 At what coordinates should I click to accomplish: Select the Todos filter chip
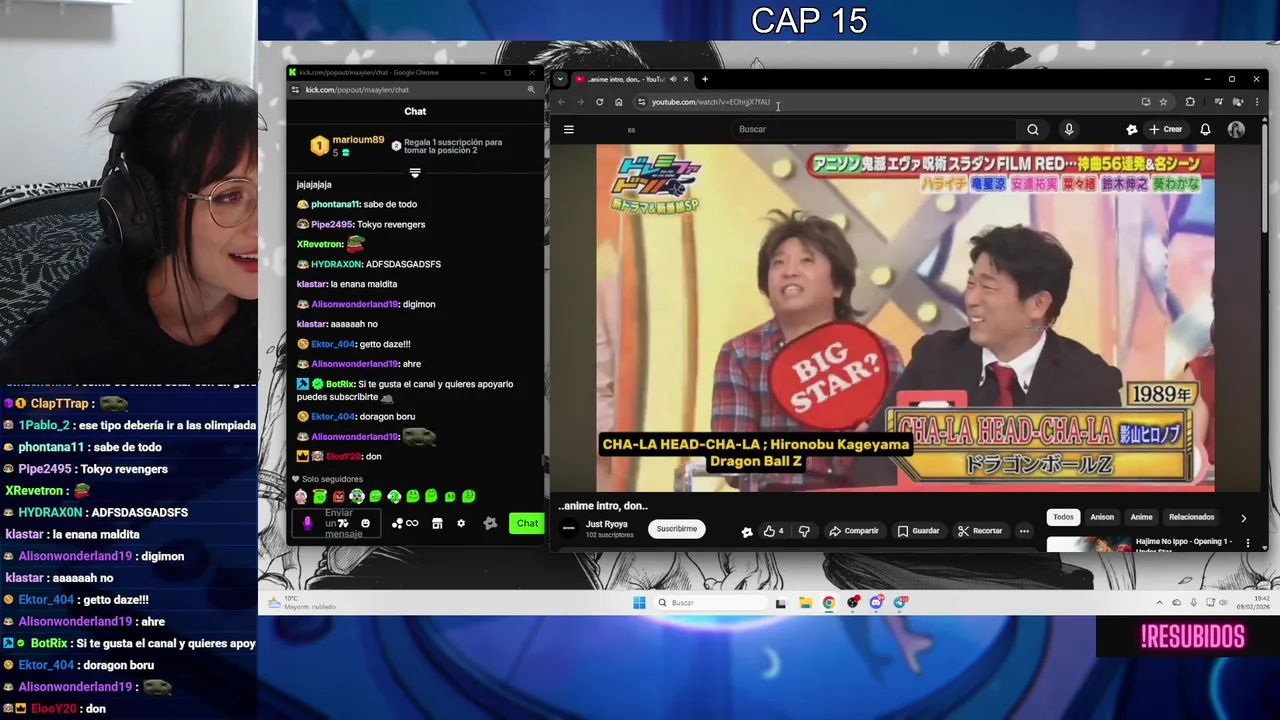pos(1063,517)
